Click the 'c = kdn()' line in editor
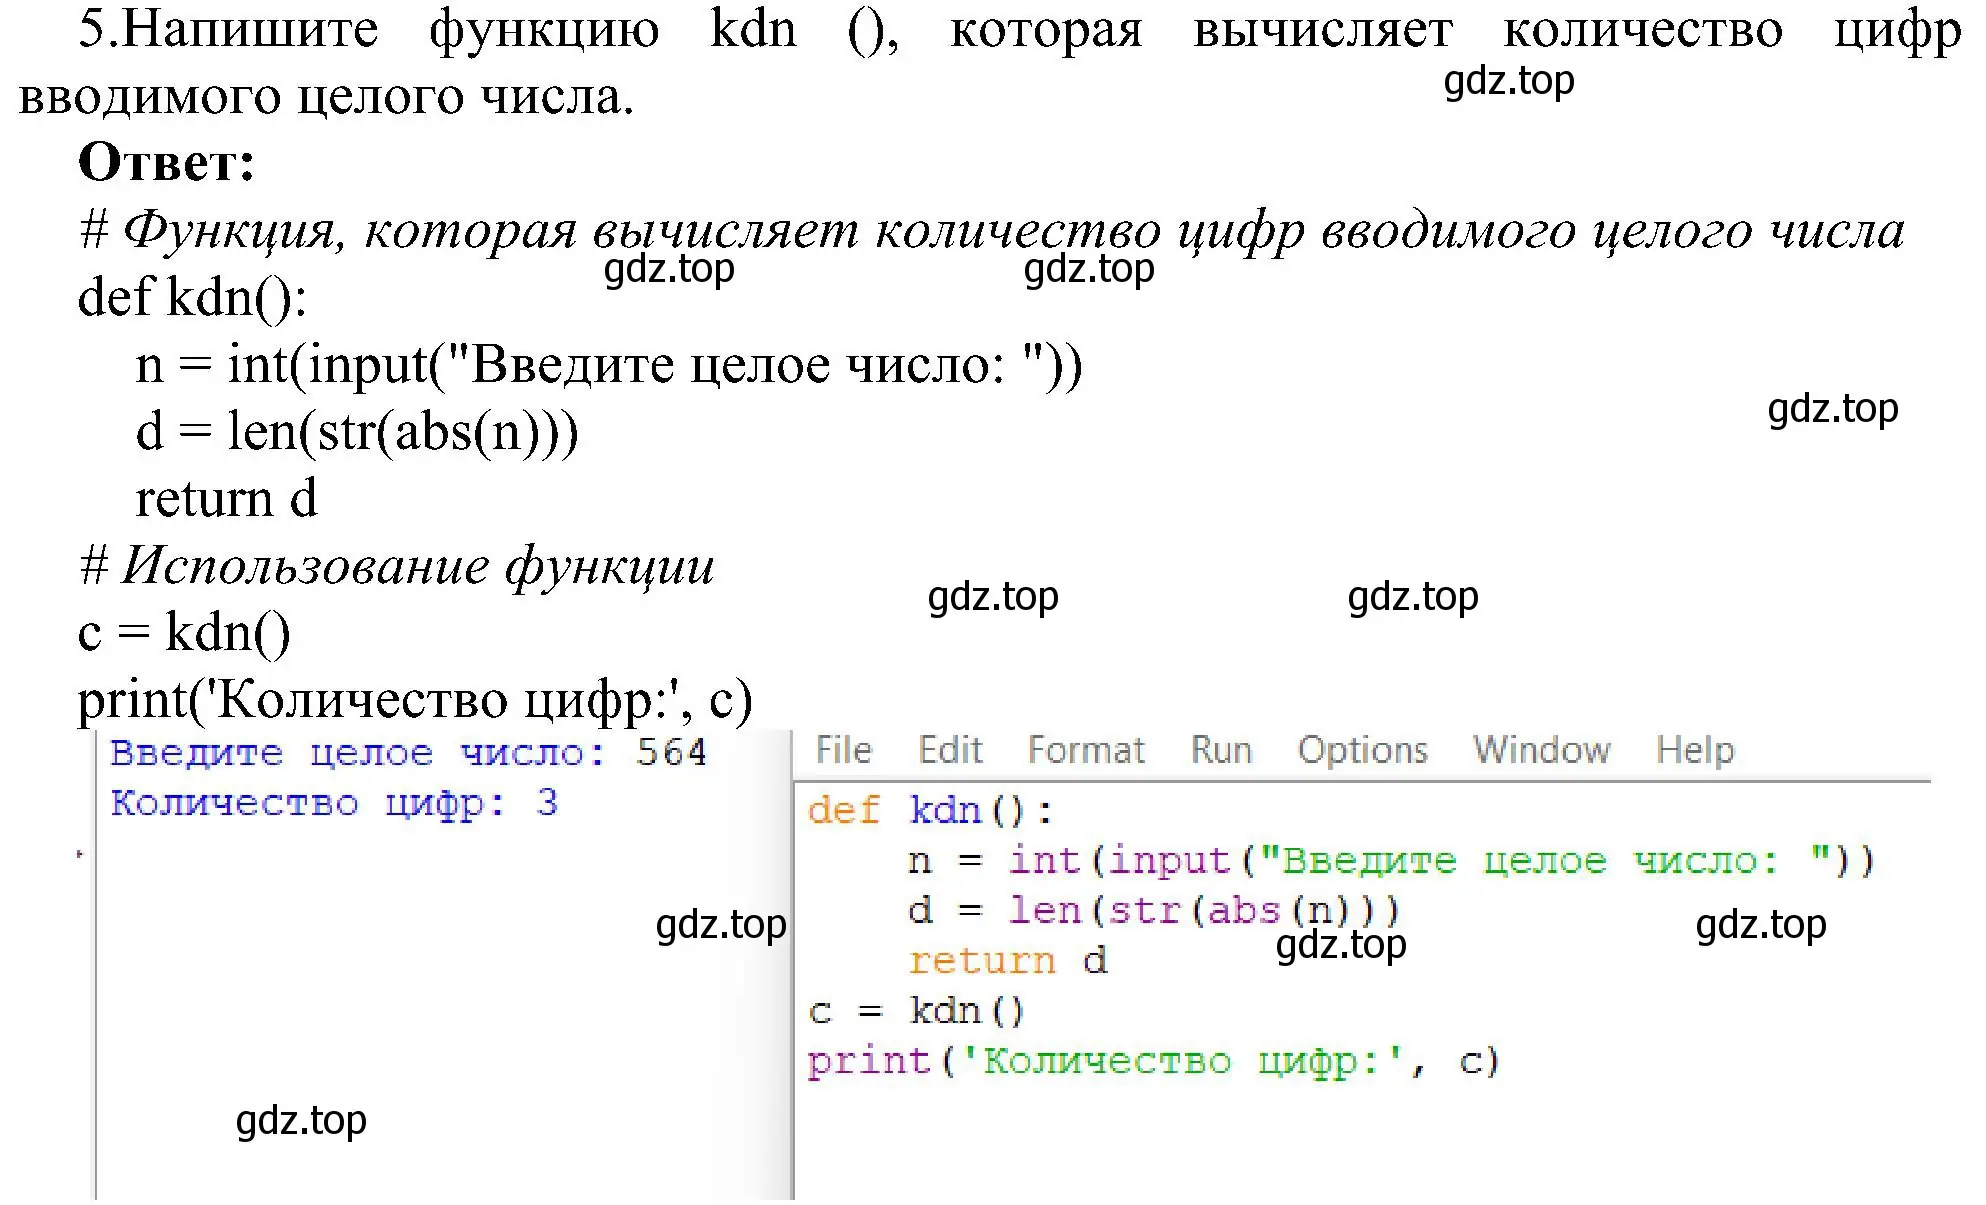This screenshot has height=1205, width=1986. (916, 1011)
